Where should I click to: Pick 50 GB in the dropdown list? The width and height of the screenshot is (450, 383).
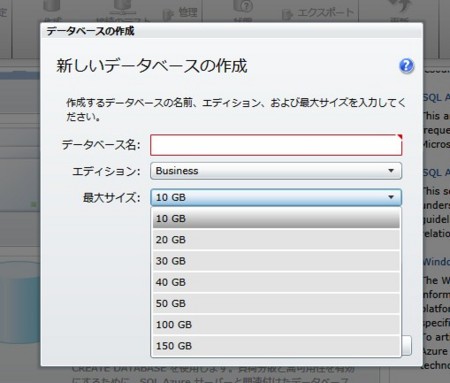click(276, 304)
